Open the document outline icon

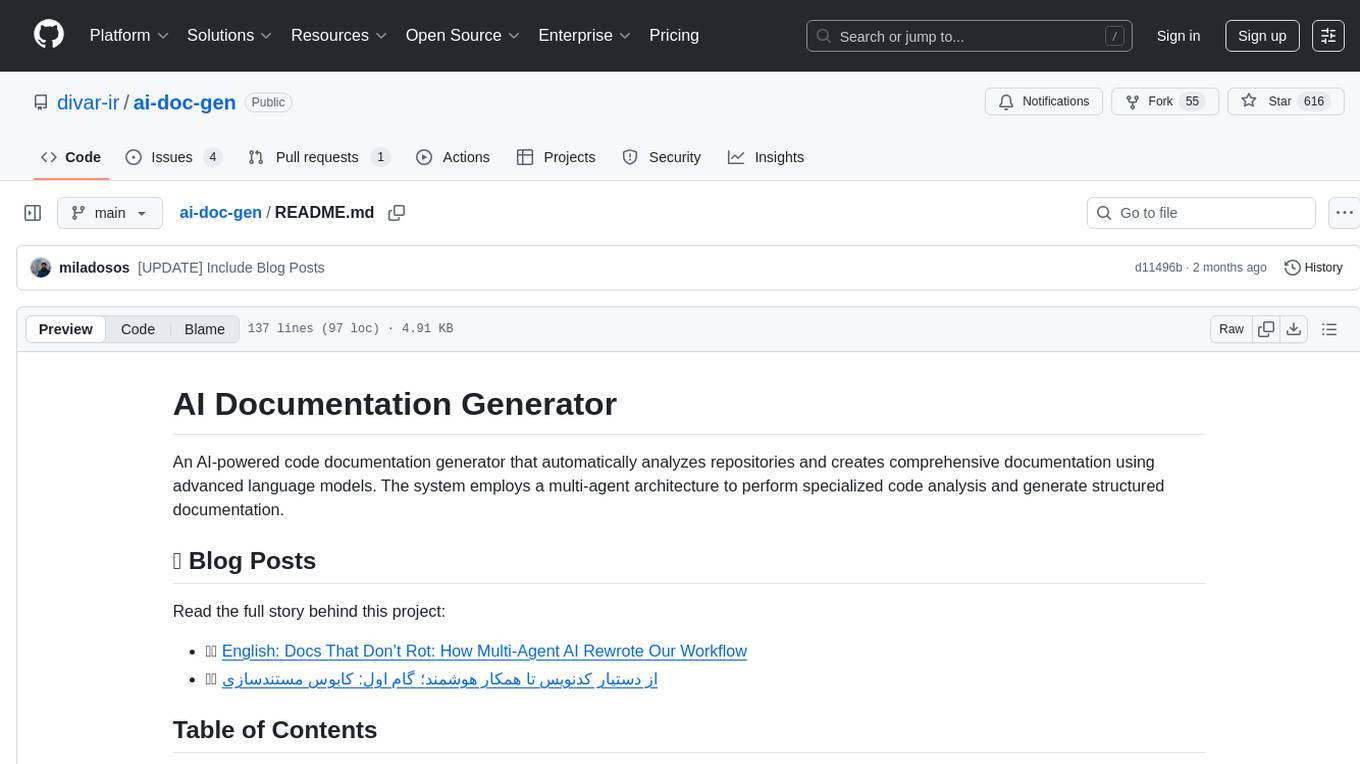click(1329, 329)
